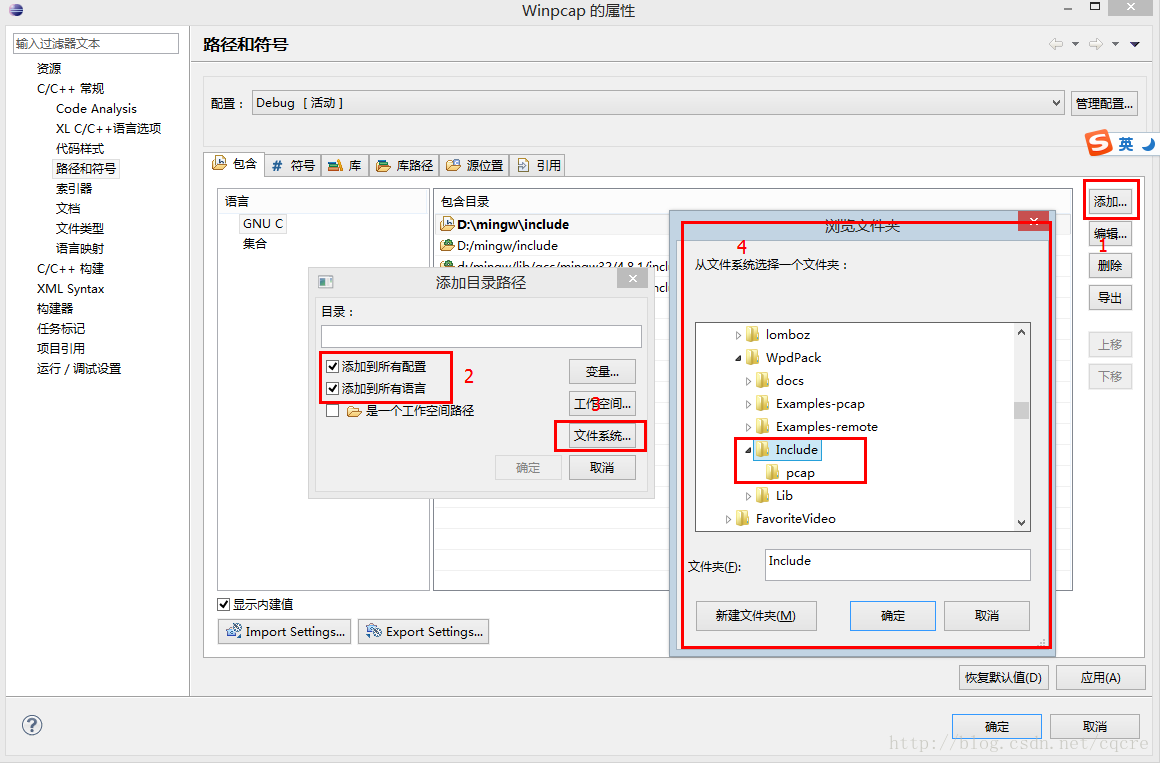Click Examples-remote folder icon

pos(763,426)
